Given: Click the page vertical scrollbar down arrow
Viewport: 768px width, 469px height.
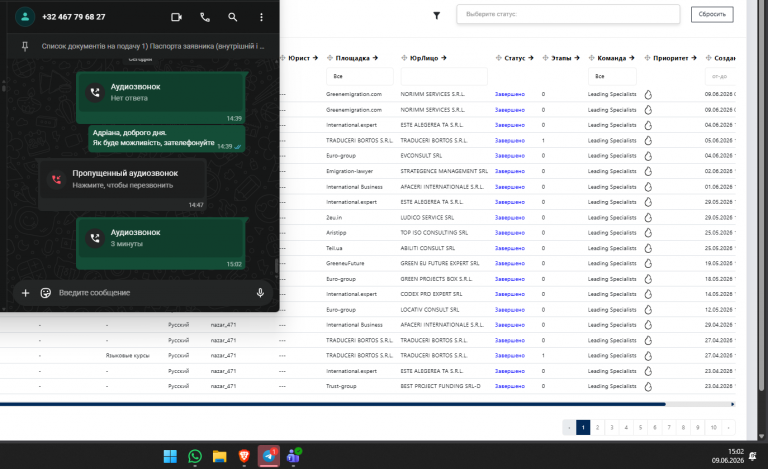Looking at the screenshot, I should pyautogui.click(x=762, y=436).
